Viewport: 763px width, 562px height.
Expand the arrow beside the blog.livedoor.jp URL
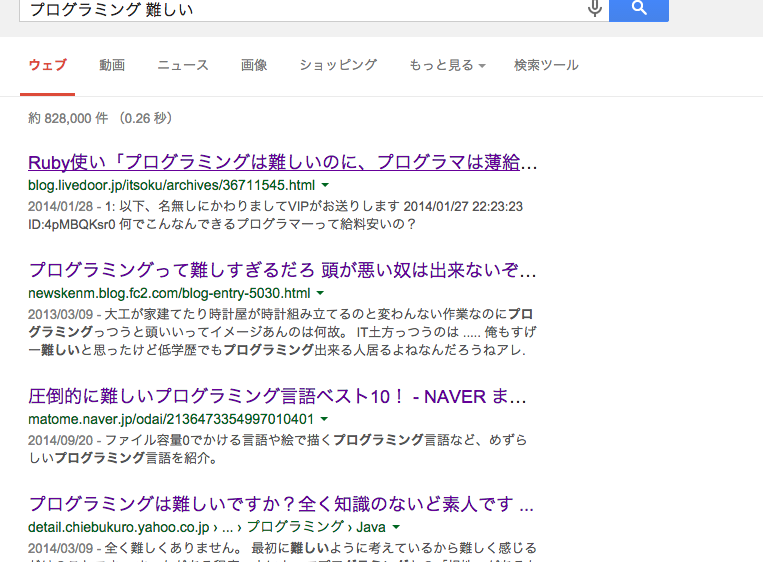(325, 186)
